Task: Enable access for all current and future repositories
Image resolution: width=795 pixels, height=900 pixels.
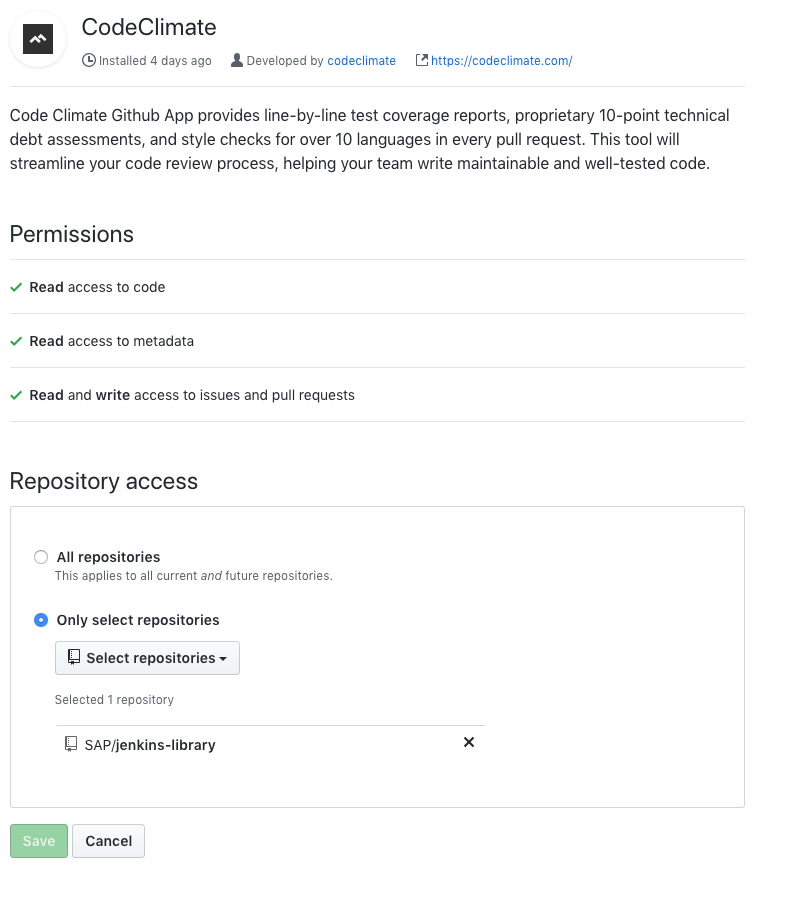Action: (40, 557)
